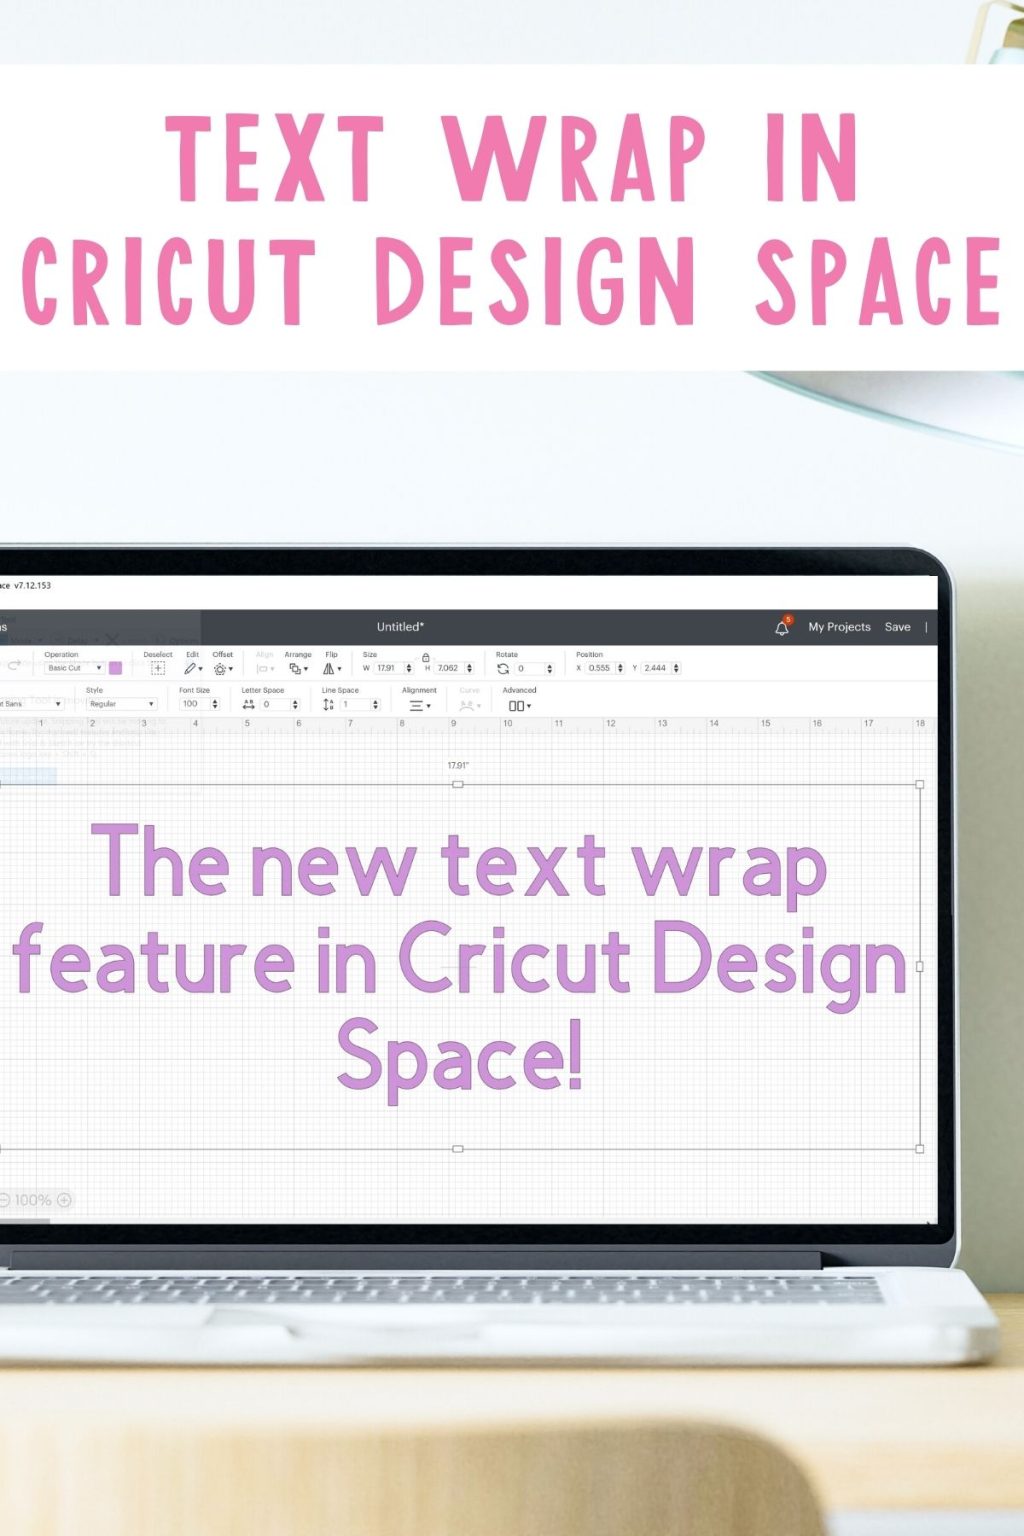Click the Save button
The image size is (1024, 1536).
click(x=897, y=627)
